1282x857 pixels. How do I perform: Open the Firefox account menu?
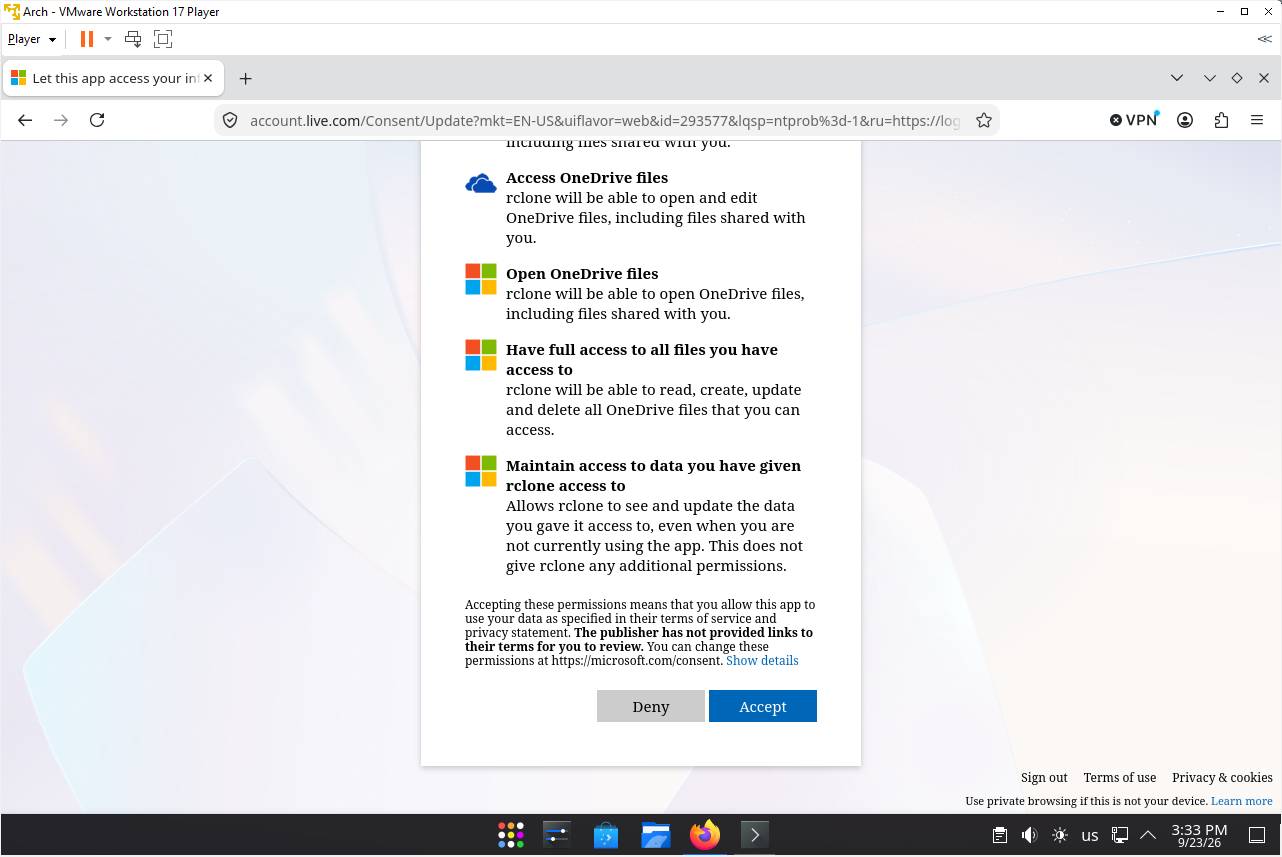(x=1185, y=120)
